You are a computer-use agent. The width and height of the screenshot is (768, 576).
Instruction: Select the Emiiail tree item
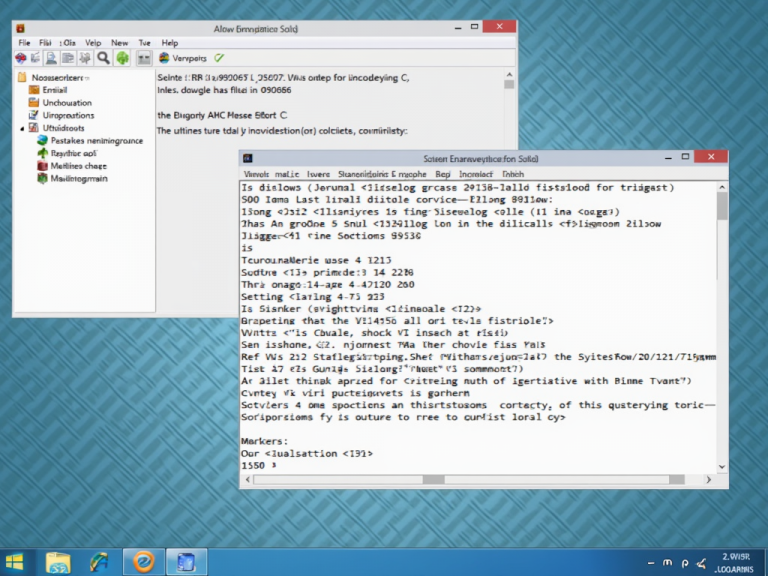point(55,90)
